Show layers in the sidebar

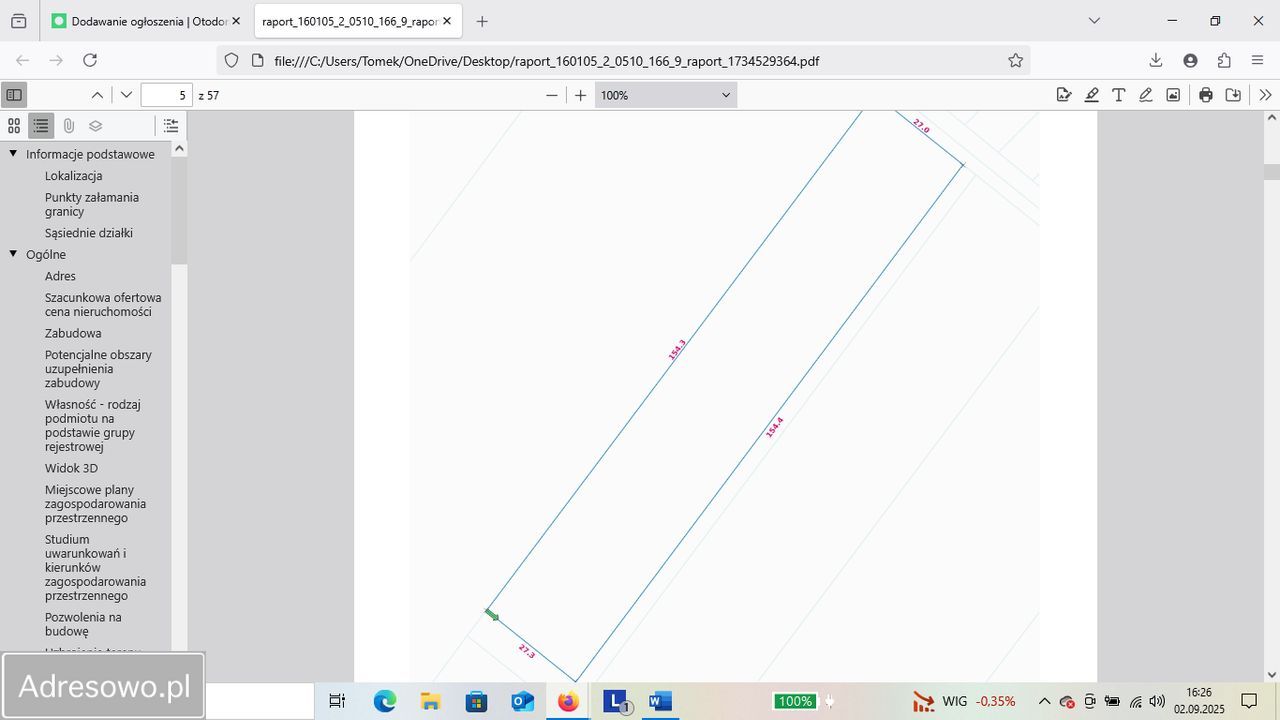pos(95,126)
